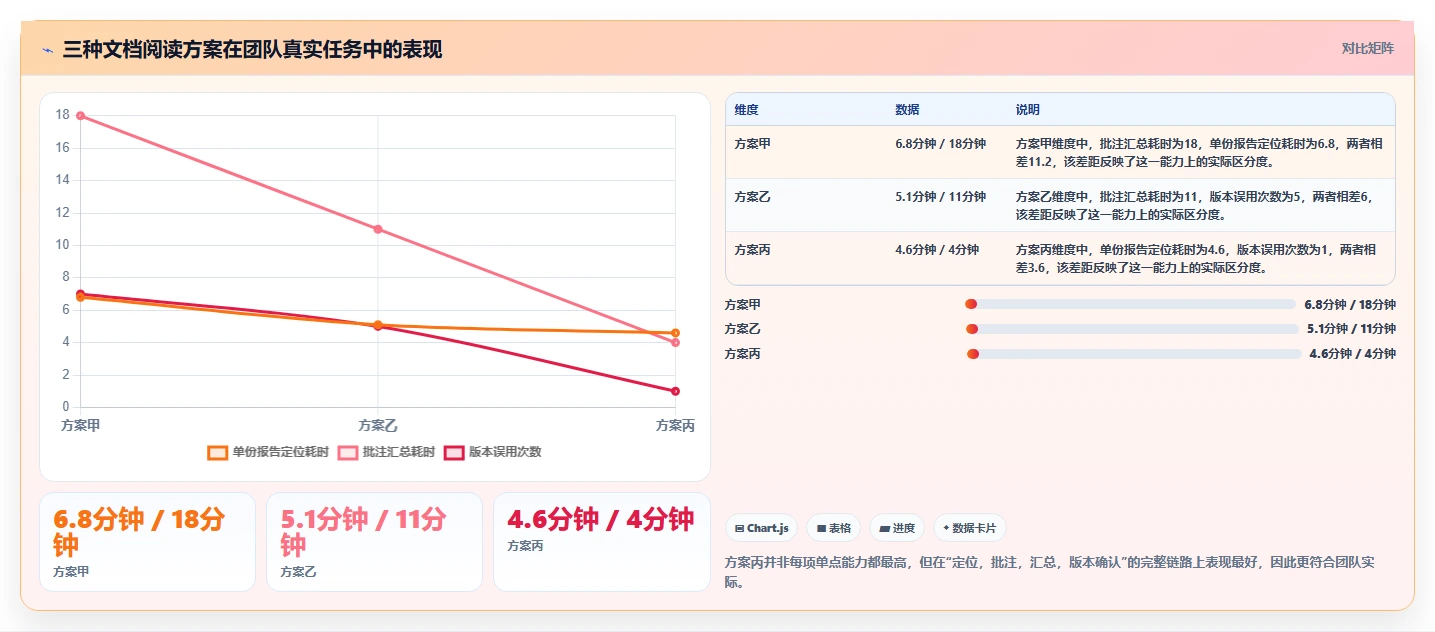Image resolution: width=1435 pixels, height=632 pixels.
Task: Click progress value 5.1分钟 / 11分钟 at right
Action: (x=1351, y=329)
